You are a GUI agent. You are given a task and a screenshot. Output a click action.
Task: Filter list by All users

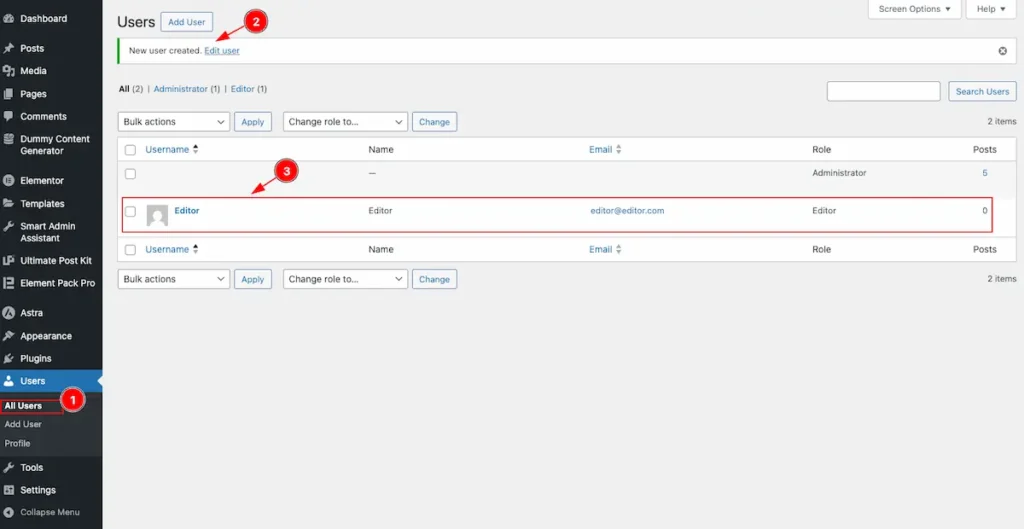(x=124, y=89)
